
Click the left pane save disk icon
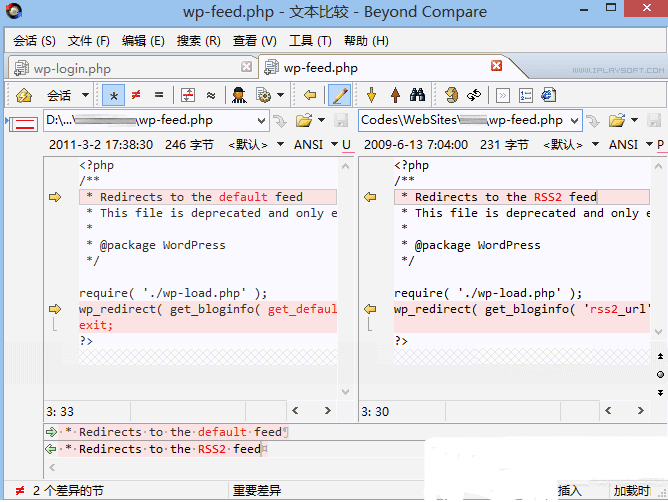(x=341, y=121)
